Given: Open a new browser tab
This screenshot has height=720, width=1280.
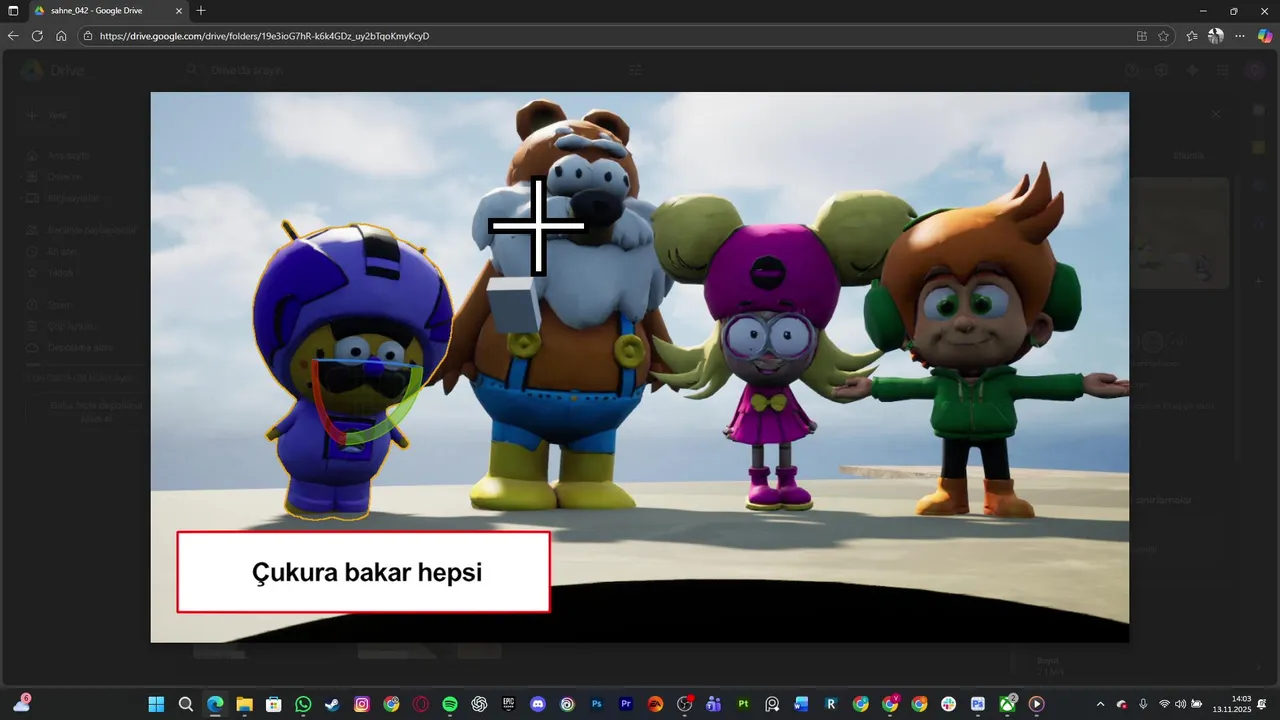Looking at the screenshot, I should (x=201, y=10).
